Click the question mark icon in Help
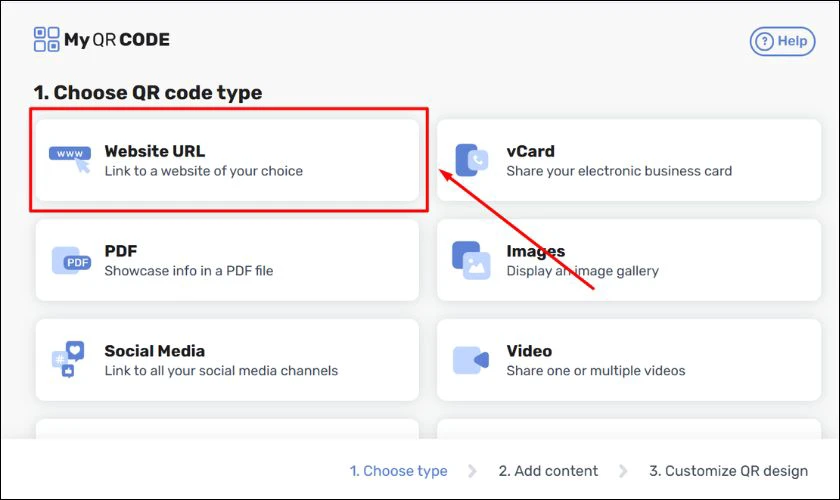840x500 pixels. (764, 41)
